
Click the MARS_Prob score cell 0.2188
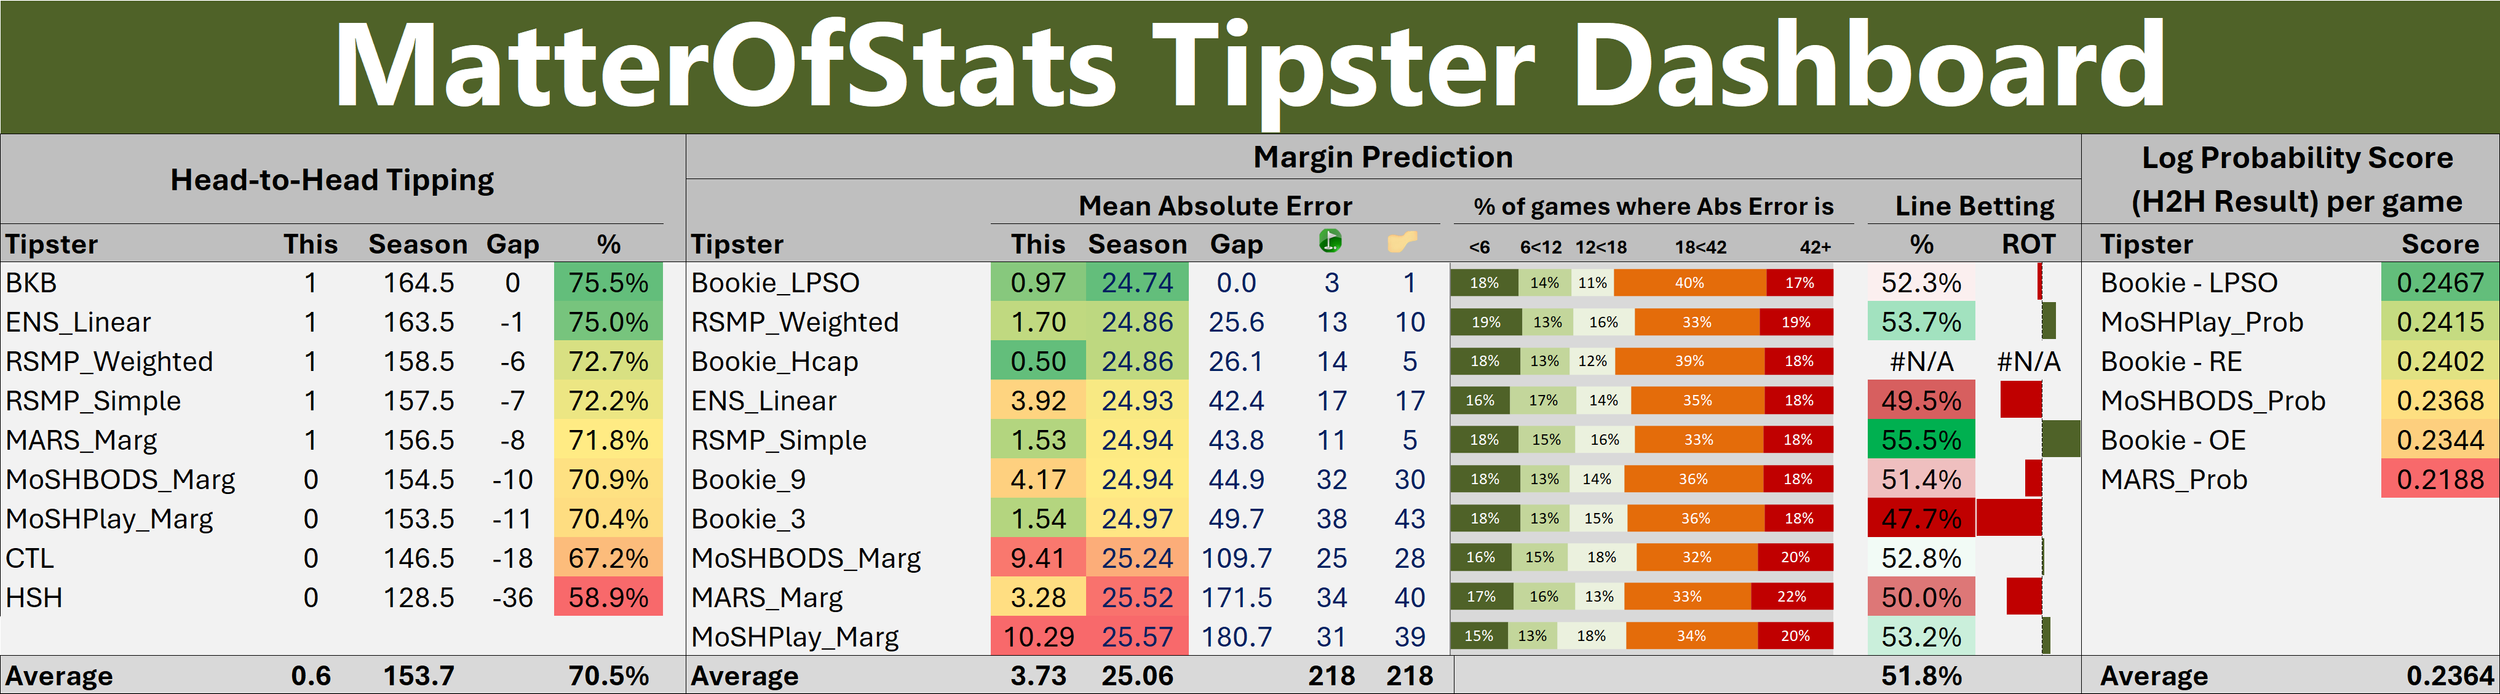pos(2440,479)
